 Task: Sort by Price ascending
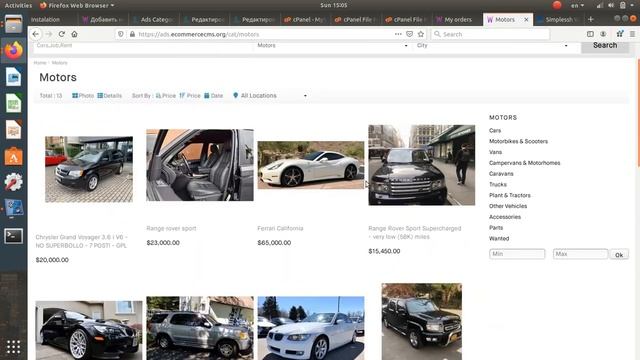(166, 96)
